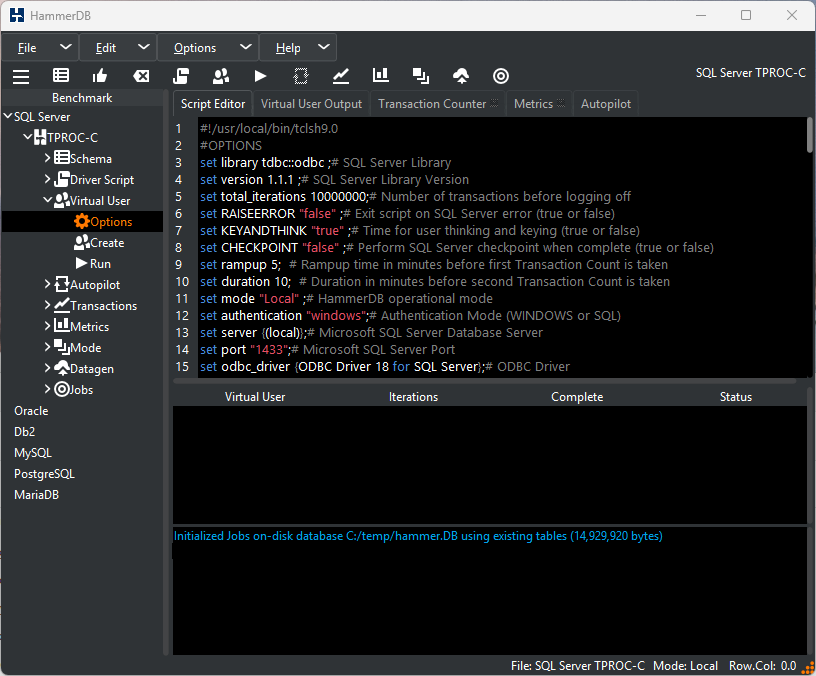Select MySQL database in the tree
The width and height of the screenshot is (816, 676).
tap(33, 453)
